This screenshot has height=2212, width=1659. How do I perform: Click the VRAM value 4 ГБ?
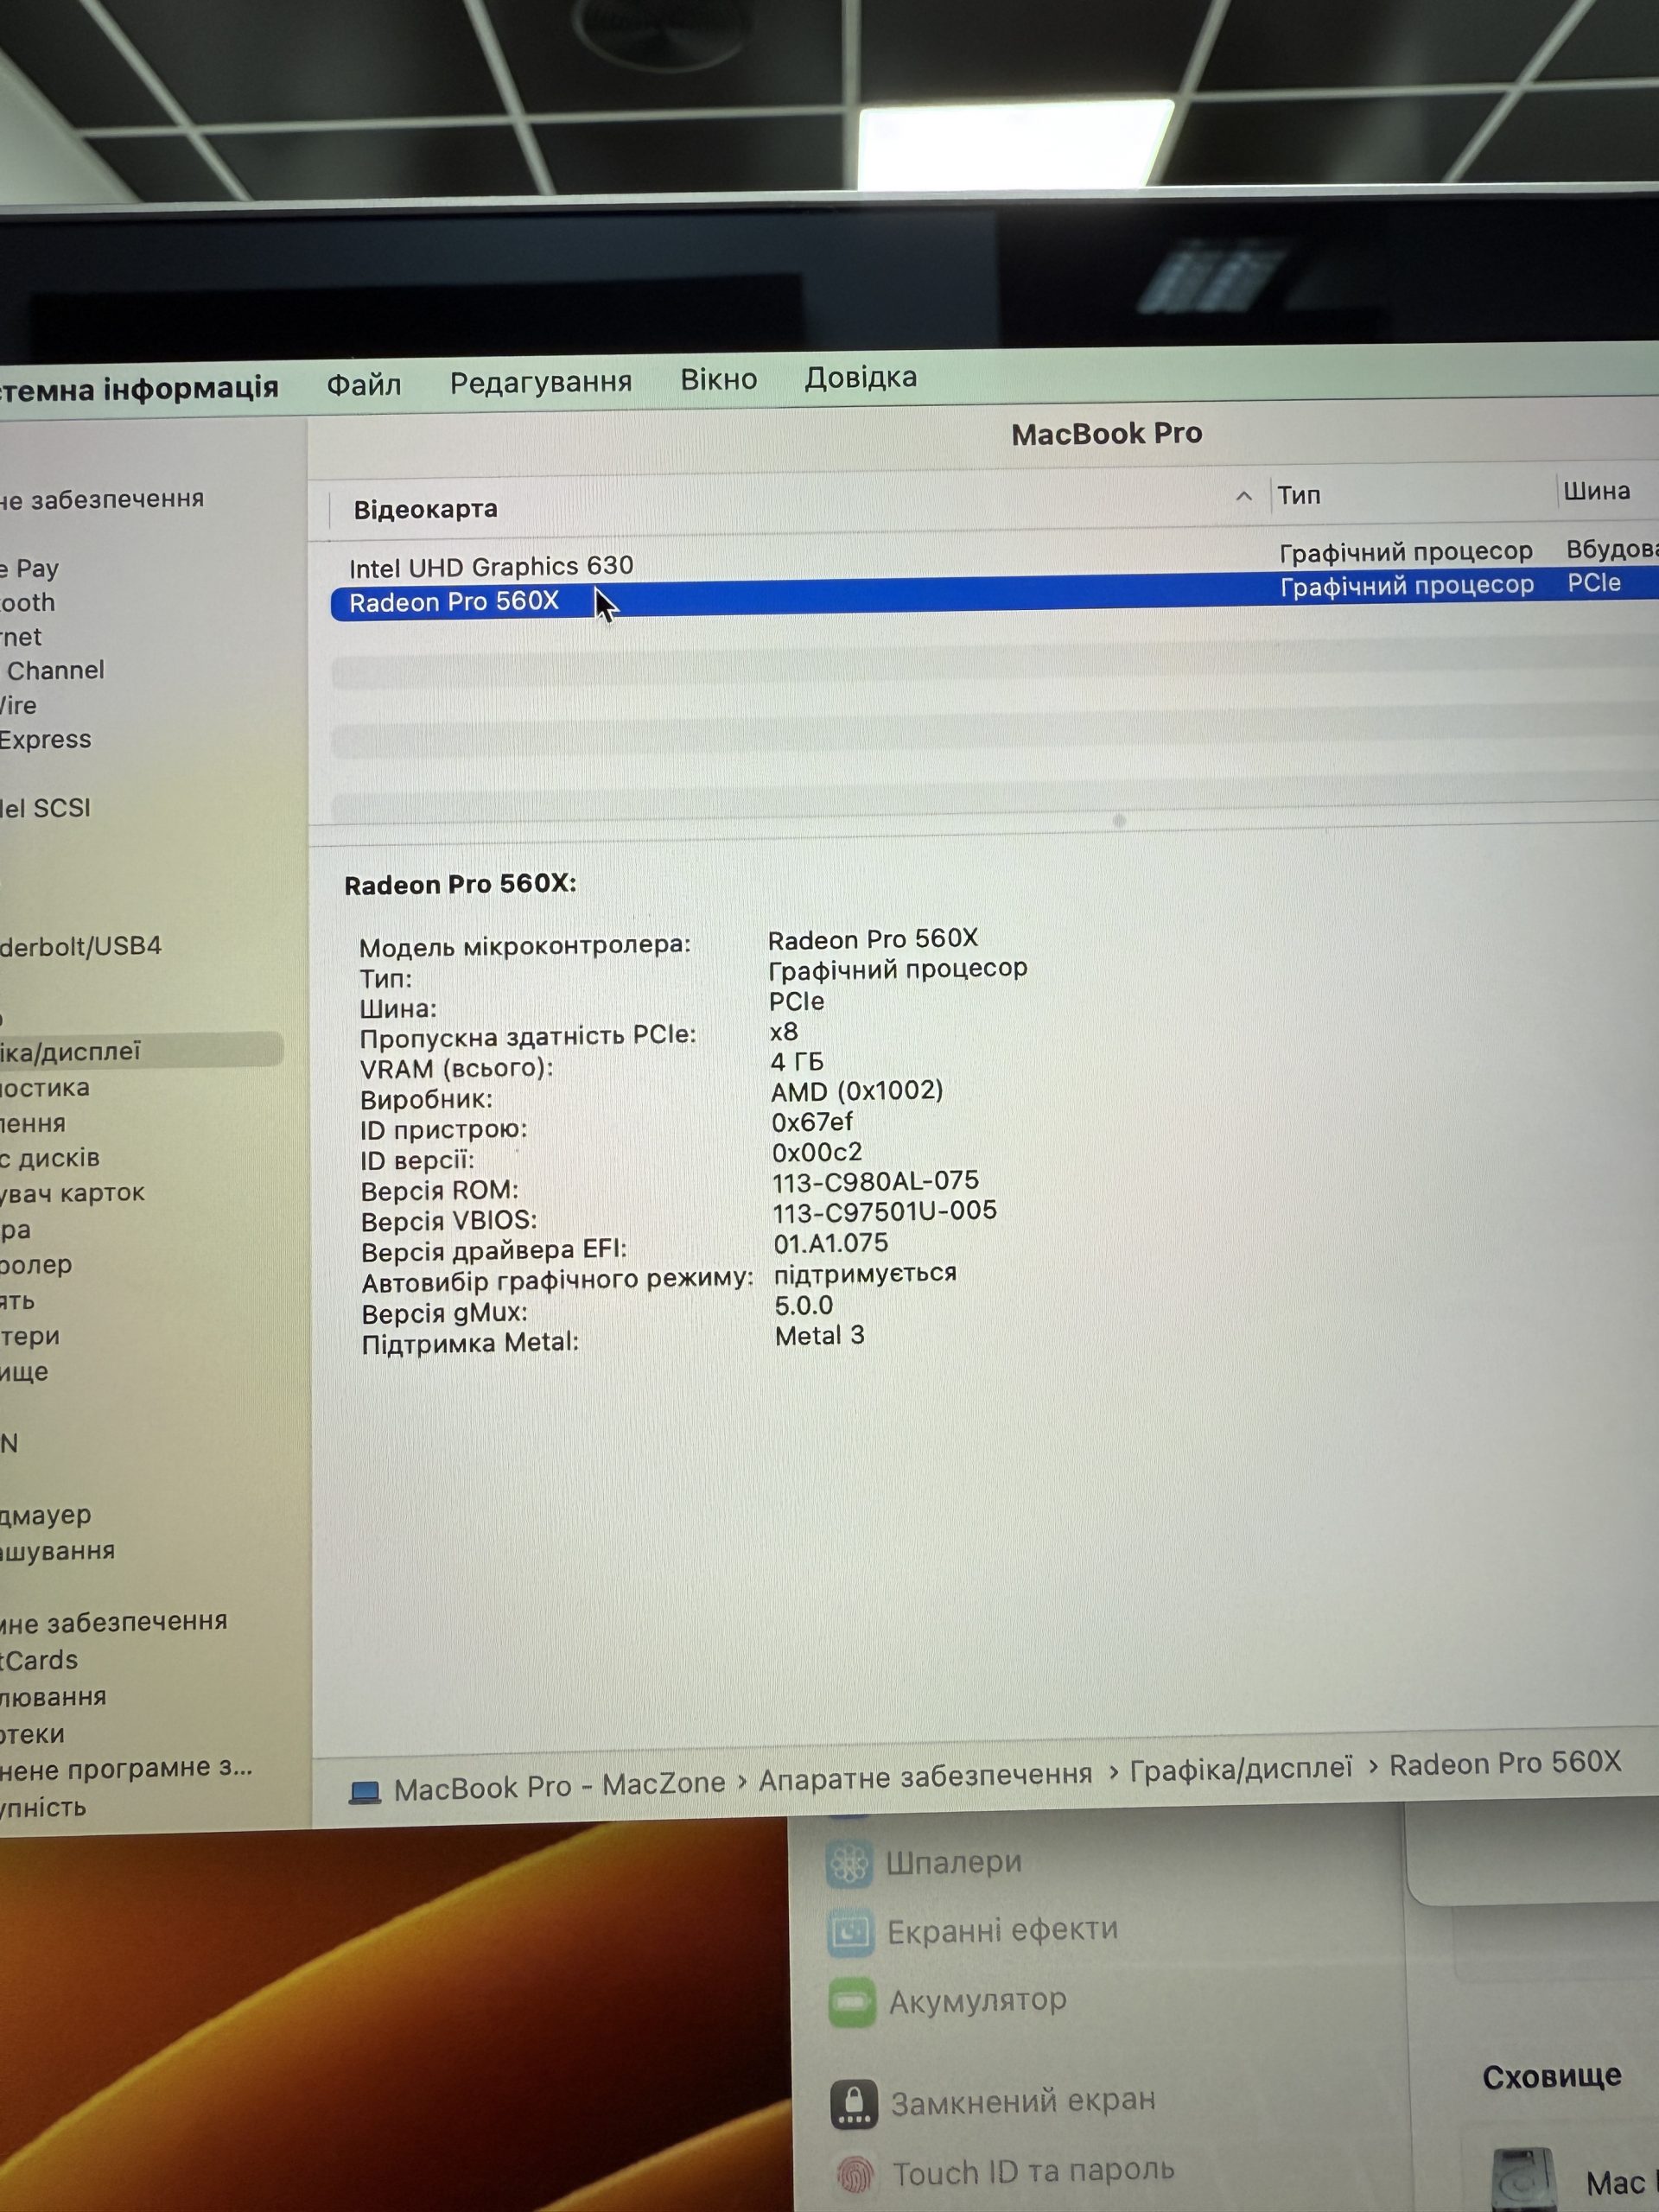[x=797, y=1061]
